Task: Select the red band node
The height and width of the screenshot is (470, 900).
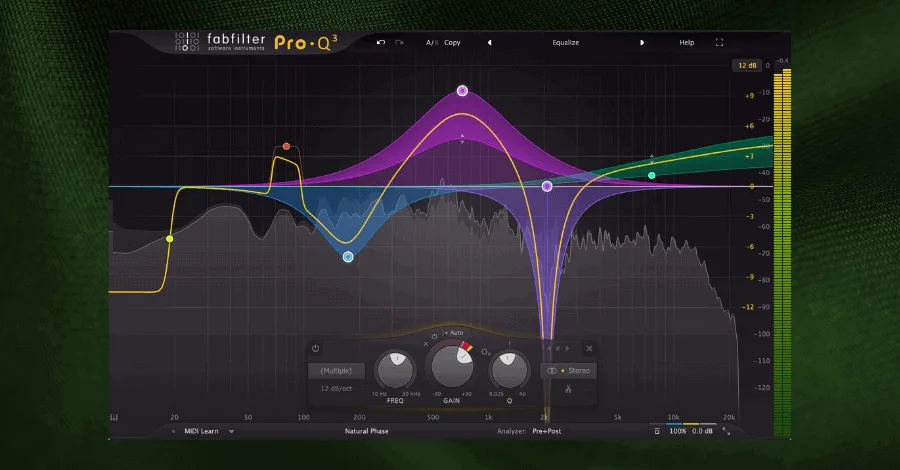Action: [286, 146]
